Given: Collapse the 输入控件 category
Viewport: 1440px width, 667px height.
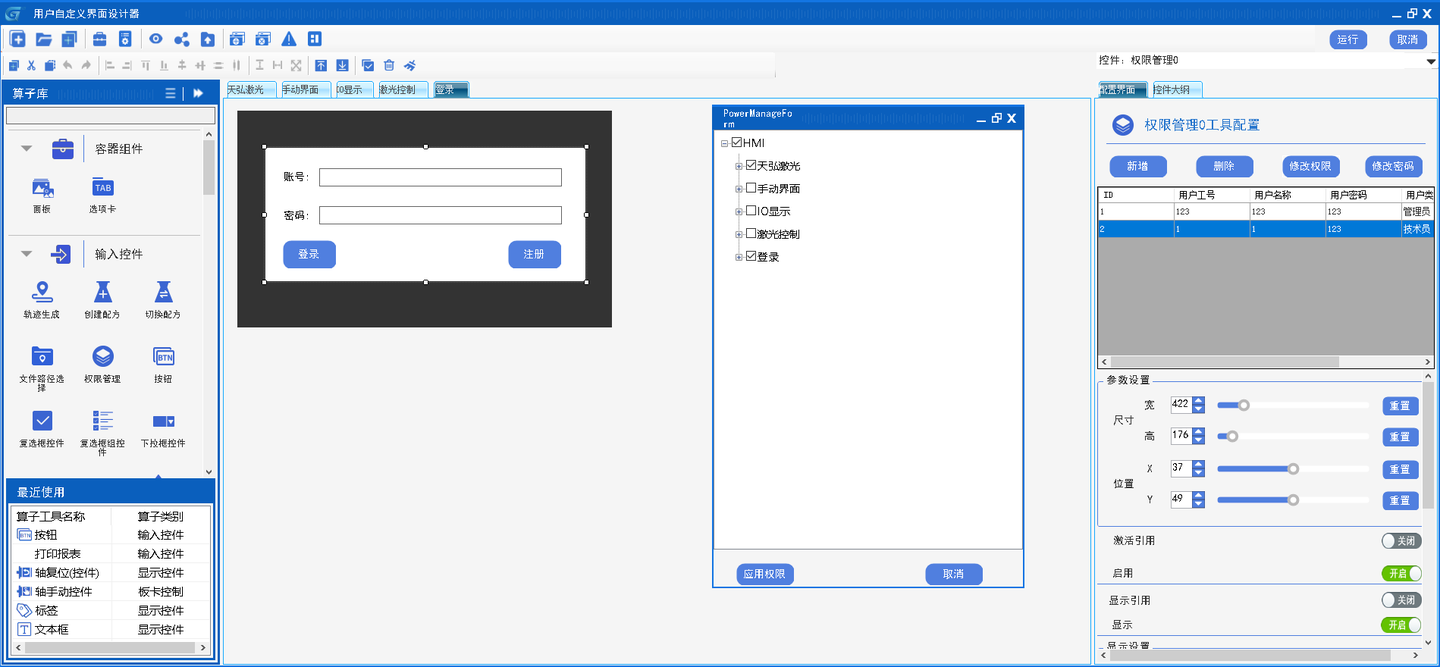Looking at the screenshot, I should (26, 254).
